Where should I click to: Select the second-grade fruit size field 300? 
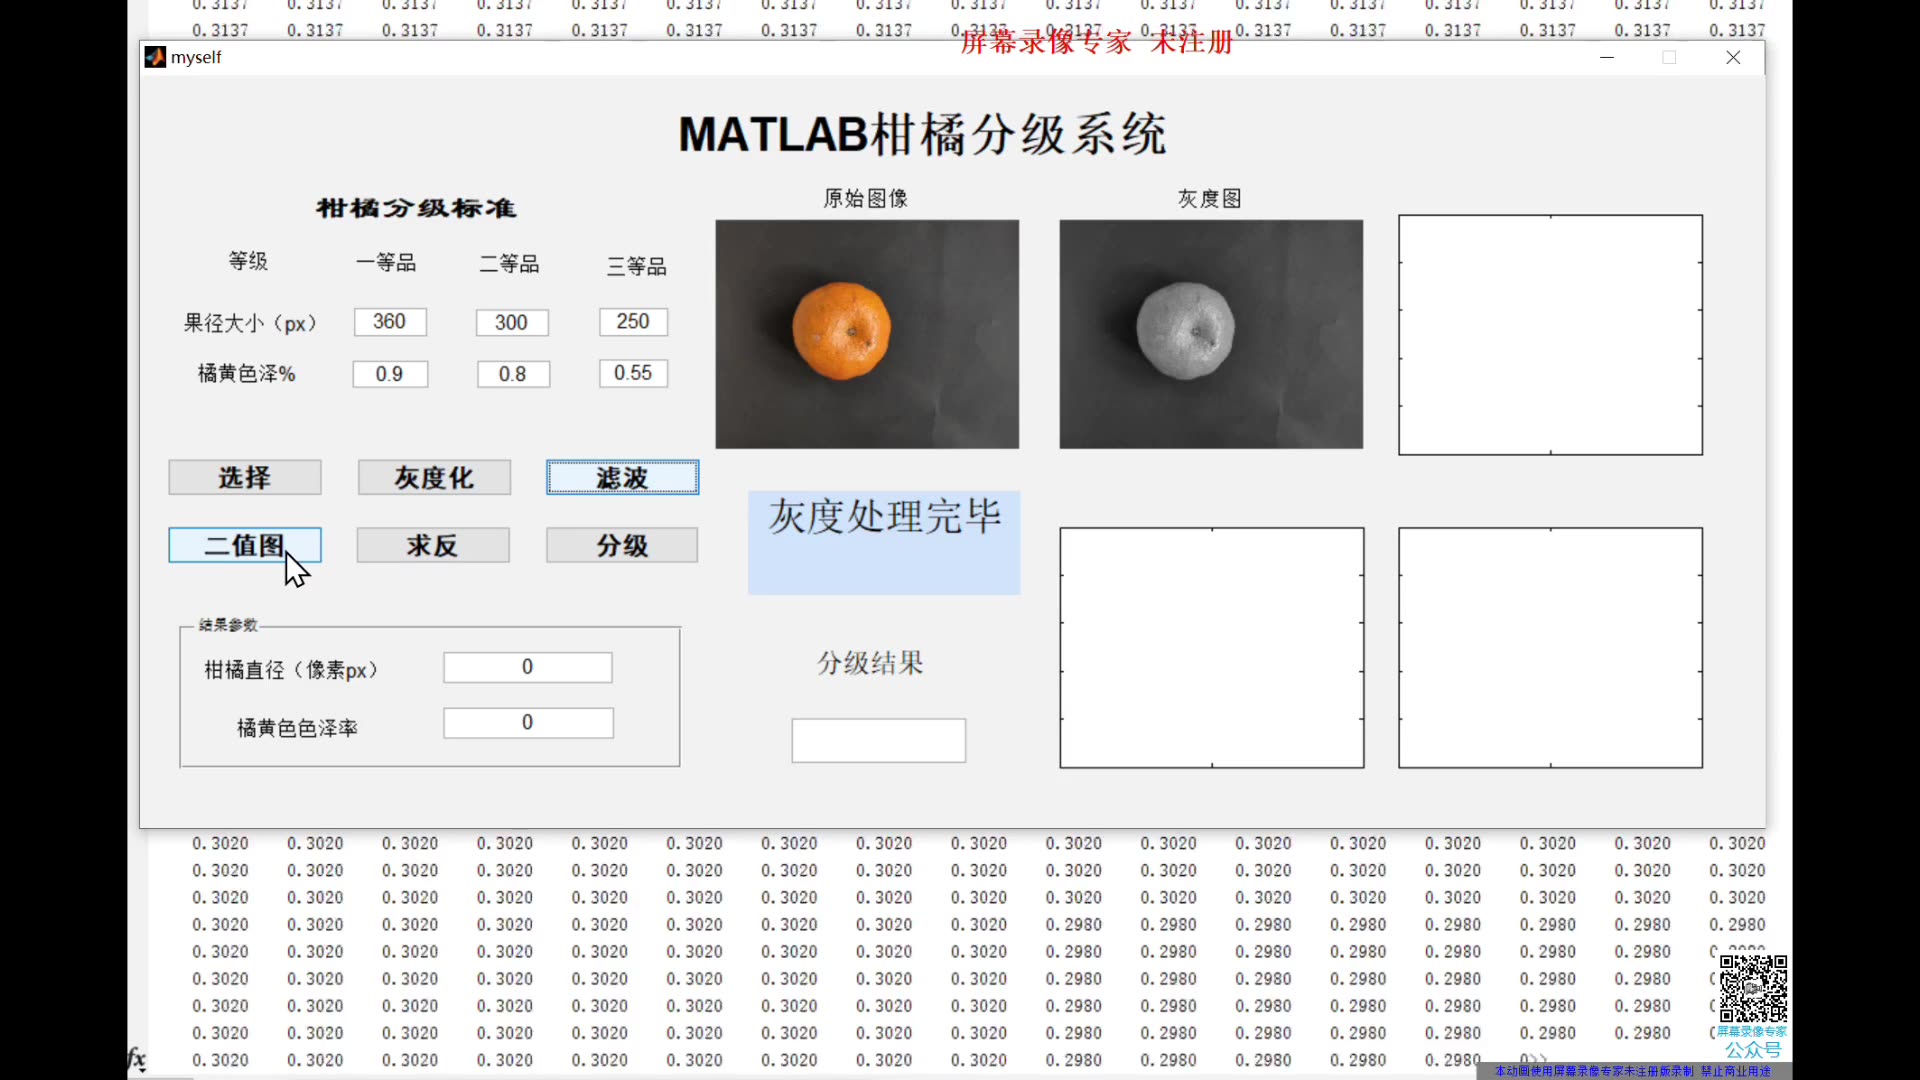(x=512, y=323)
